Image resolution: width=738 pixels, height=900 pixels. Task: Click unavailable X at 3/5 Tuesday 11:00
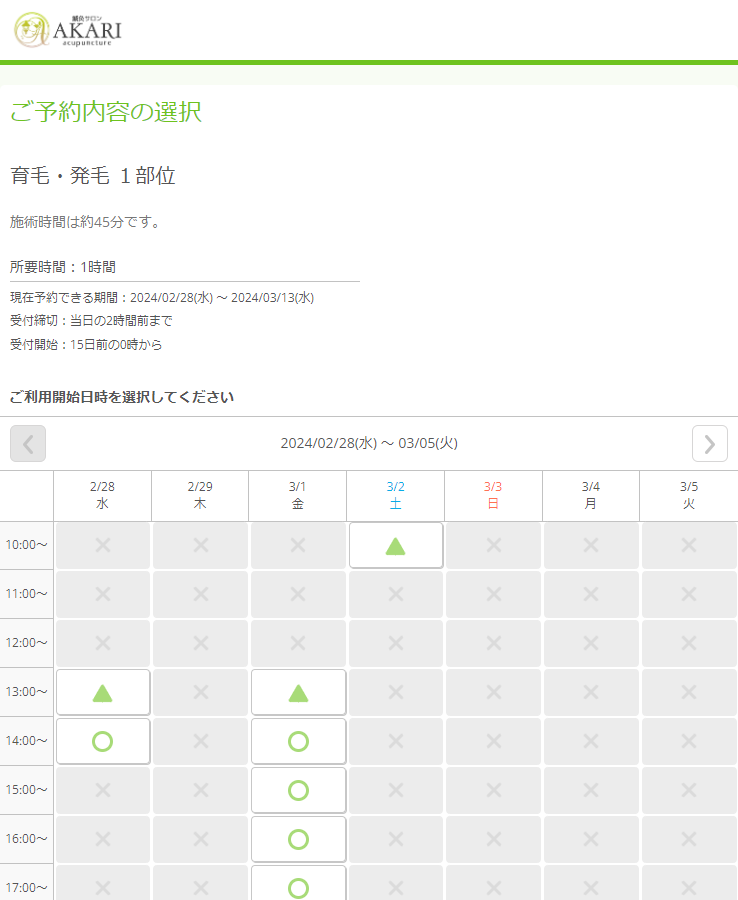click(689, 594)
